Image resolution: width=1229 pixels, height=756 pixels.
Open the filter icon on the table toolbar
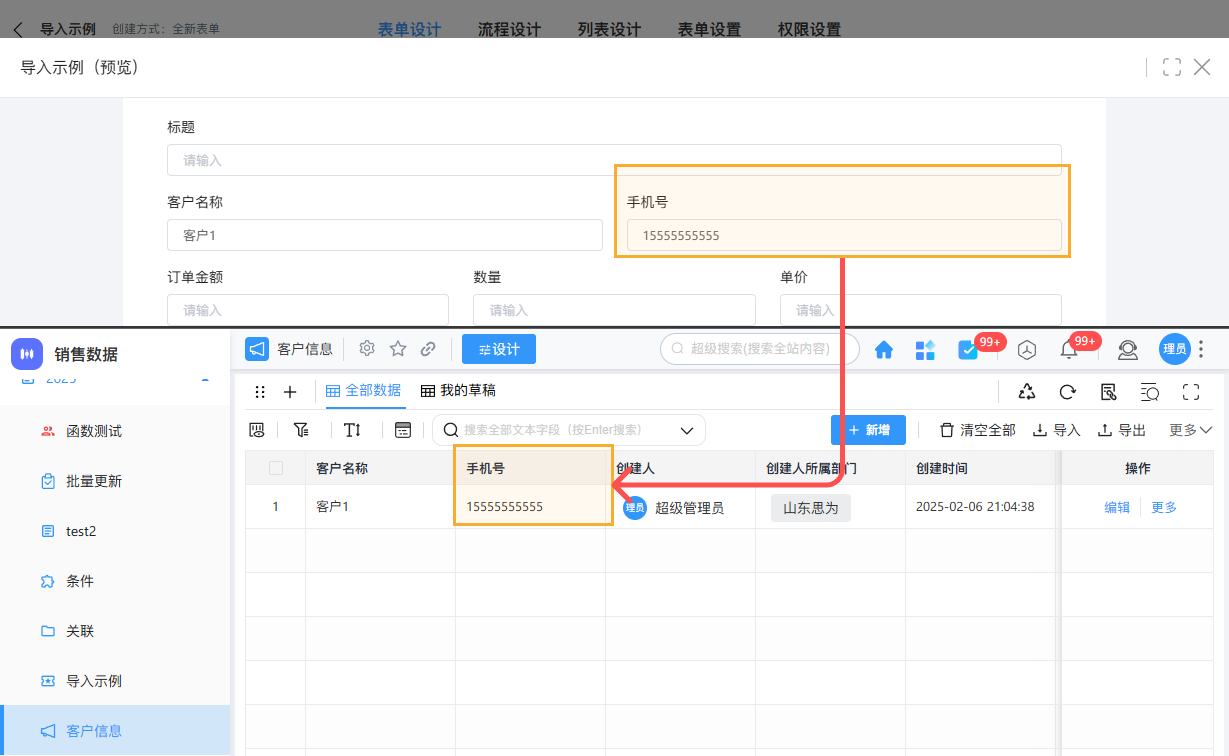(301, 429)
